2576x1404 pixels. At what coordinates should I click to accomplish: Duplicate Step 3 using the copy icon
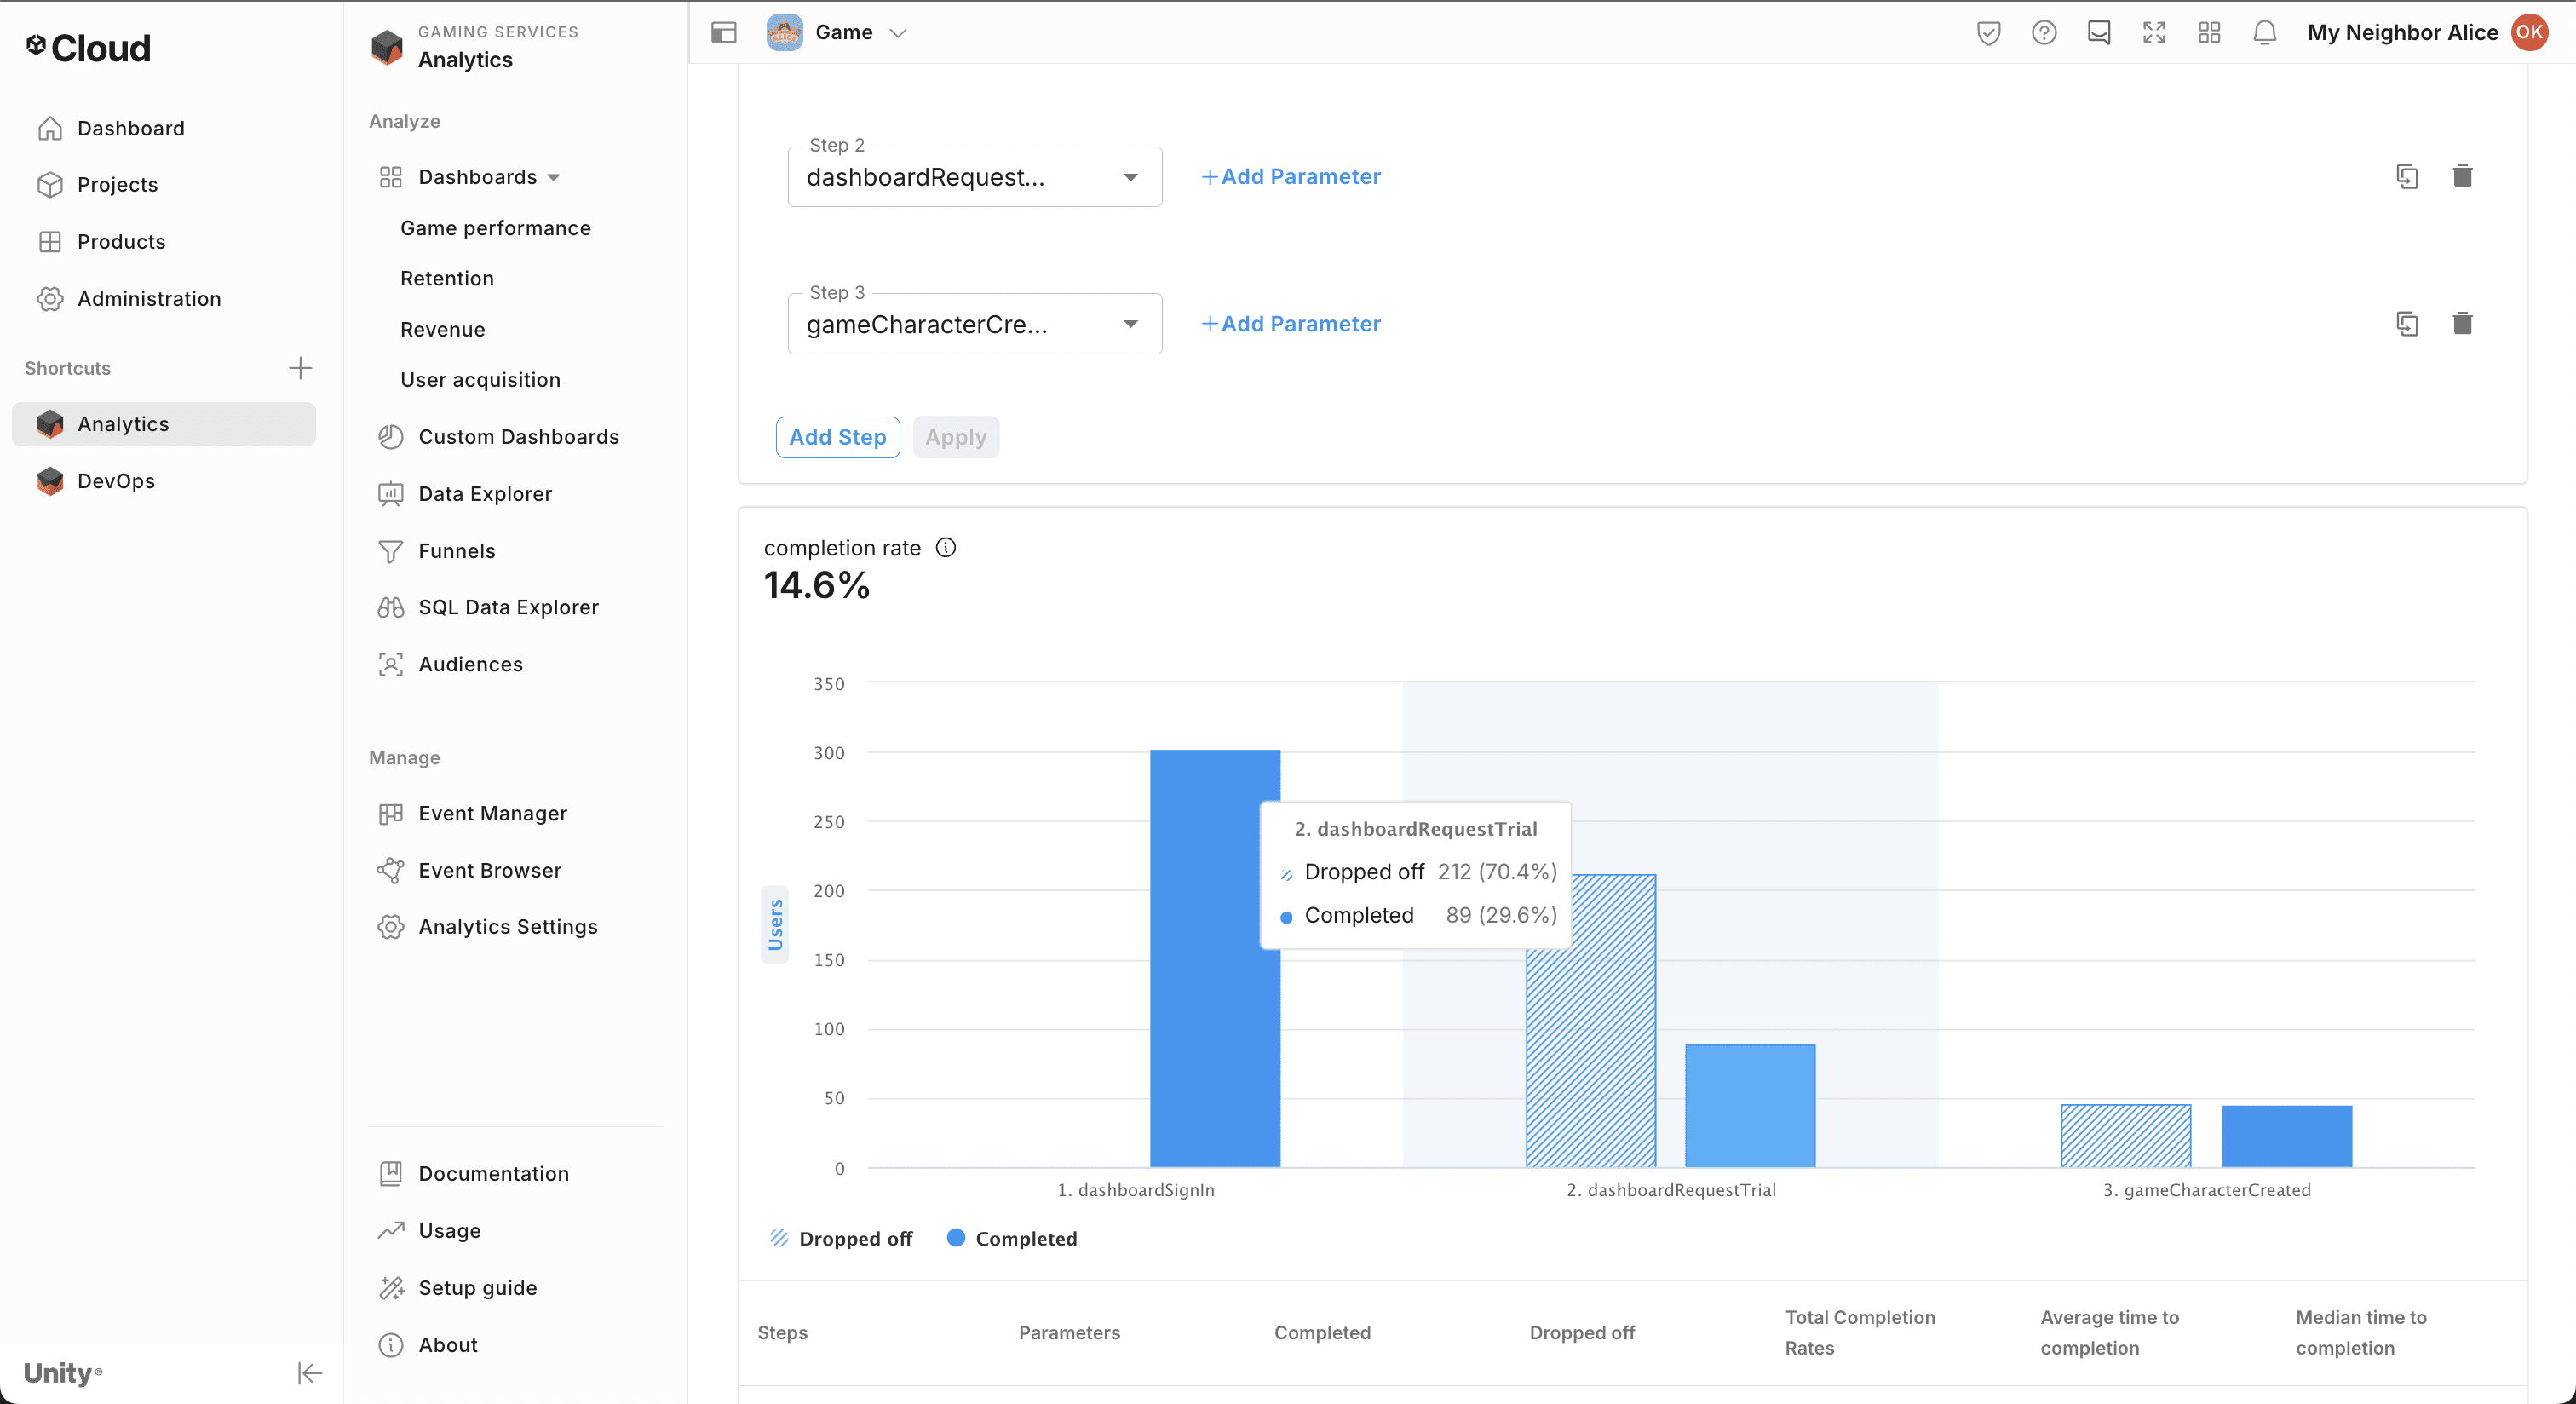pyautogui.click(x=2407, y=323)
